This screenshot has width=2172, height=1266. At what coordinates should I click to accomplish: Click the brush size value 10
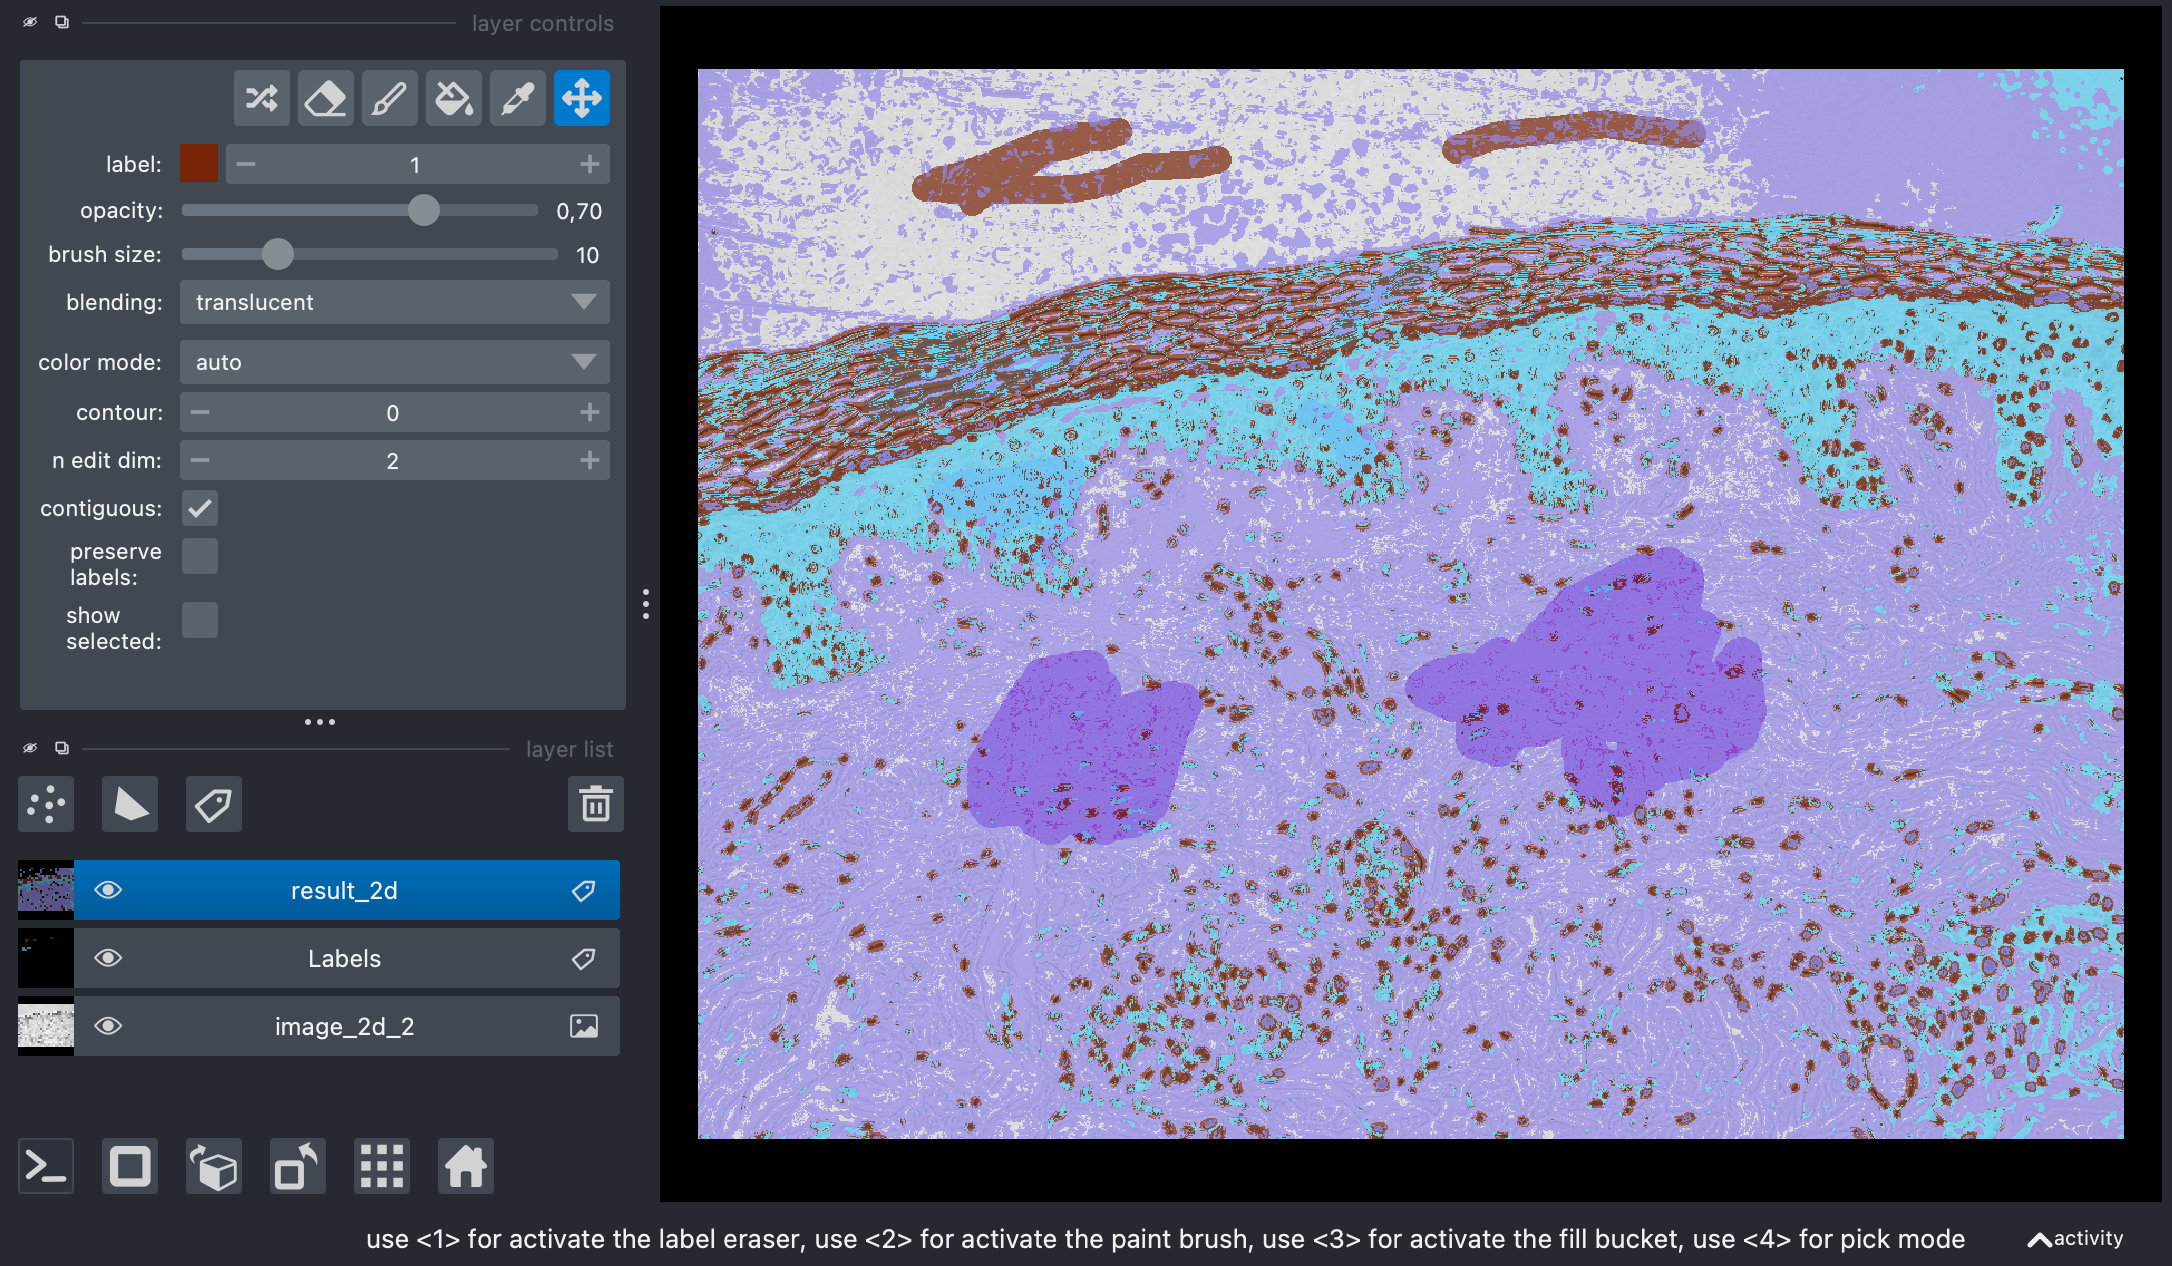point(587,255)
